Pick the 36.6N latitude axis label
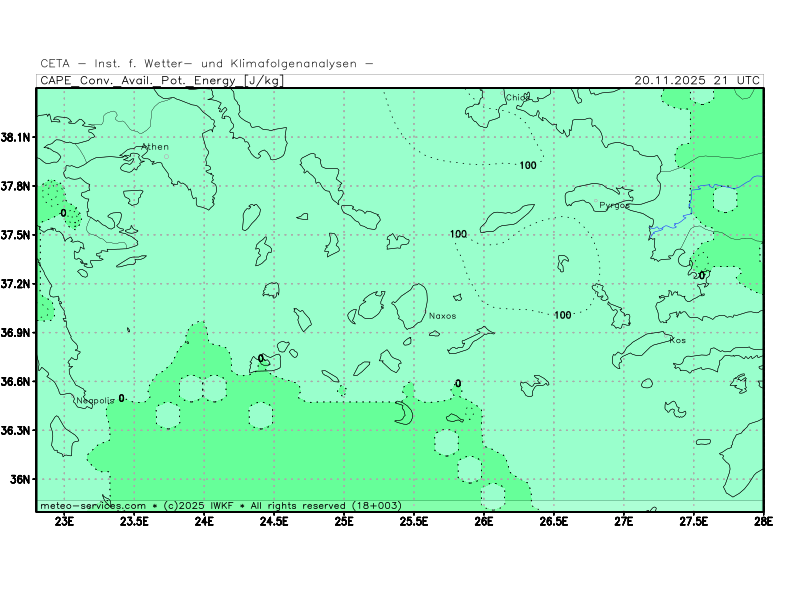800x600 pixels. click(x=18, y=381)
